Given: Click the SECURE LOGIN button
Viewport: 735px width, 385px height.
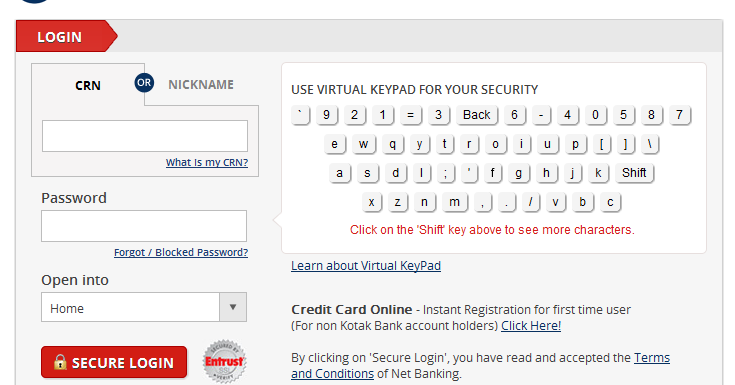Looking at the screenshot, I should click(114, 362).
